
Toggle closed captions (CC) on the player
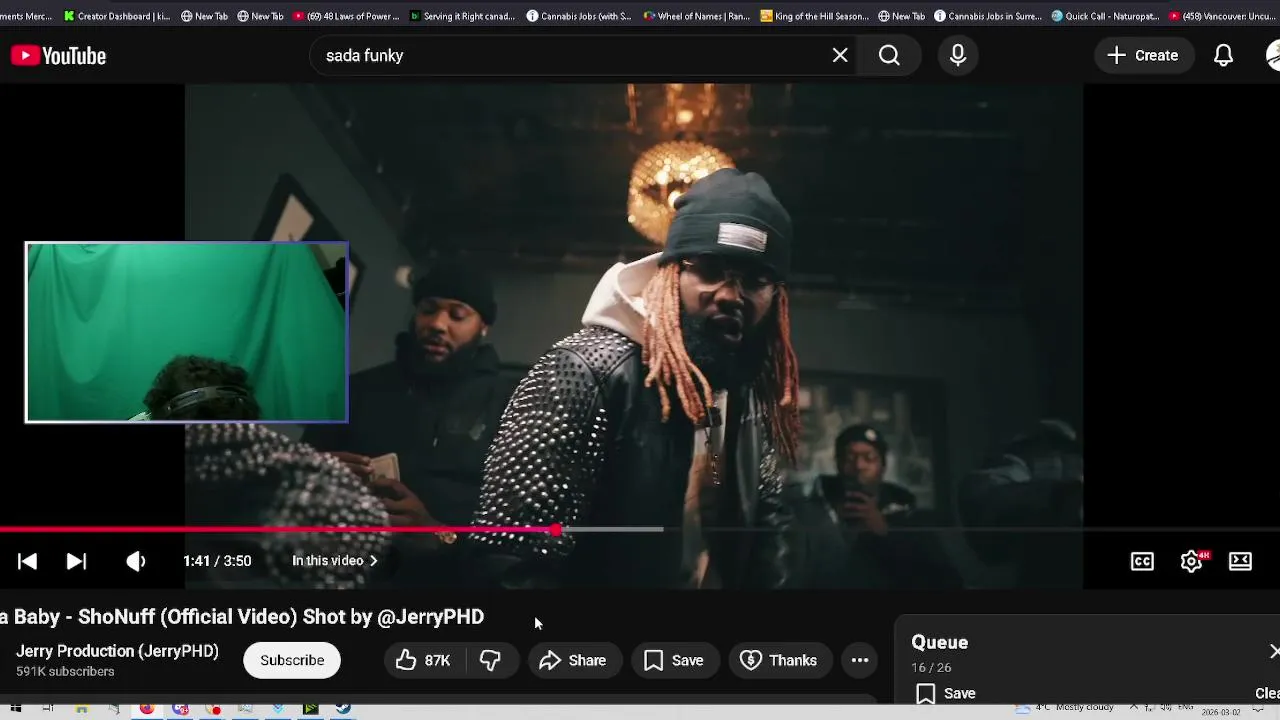(1142, 561)
